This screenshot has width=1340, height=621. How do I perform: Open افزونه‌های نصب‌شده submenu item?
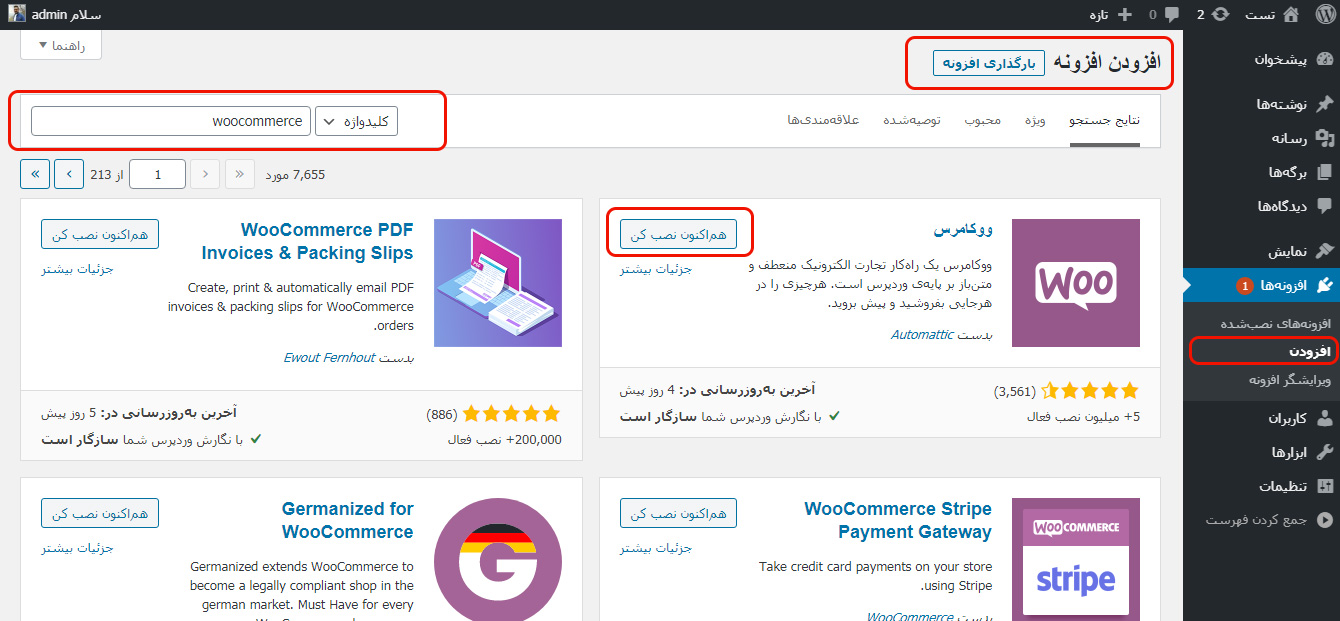pos(1277,324)
